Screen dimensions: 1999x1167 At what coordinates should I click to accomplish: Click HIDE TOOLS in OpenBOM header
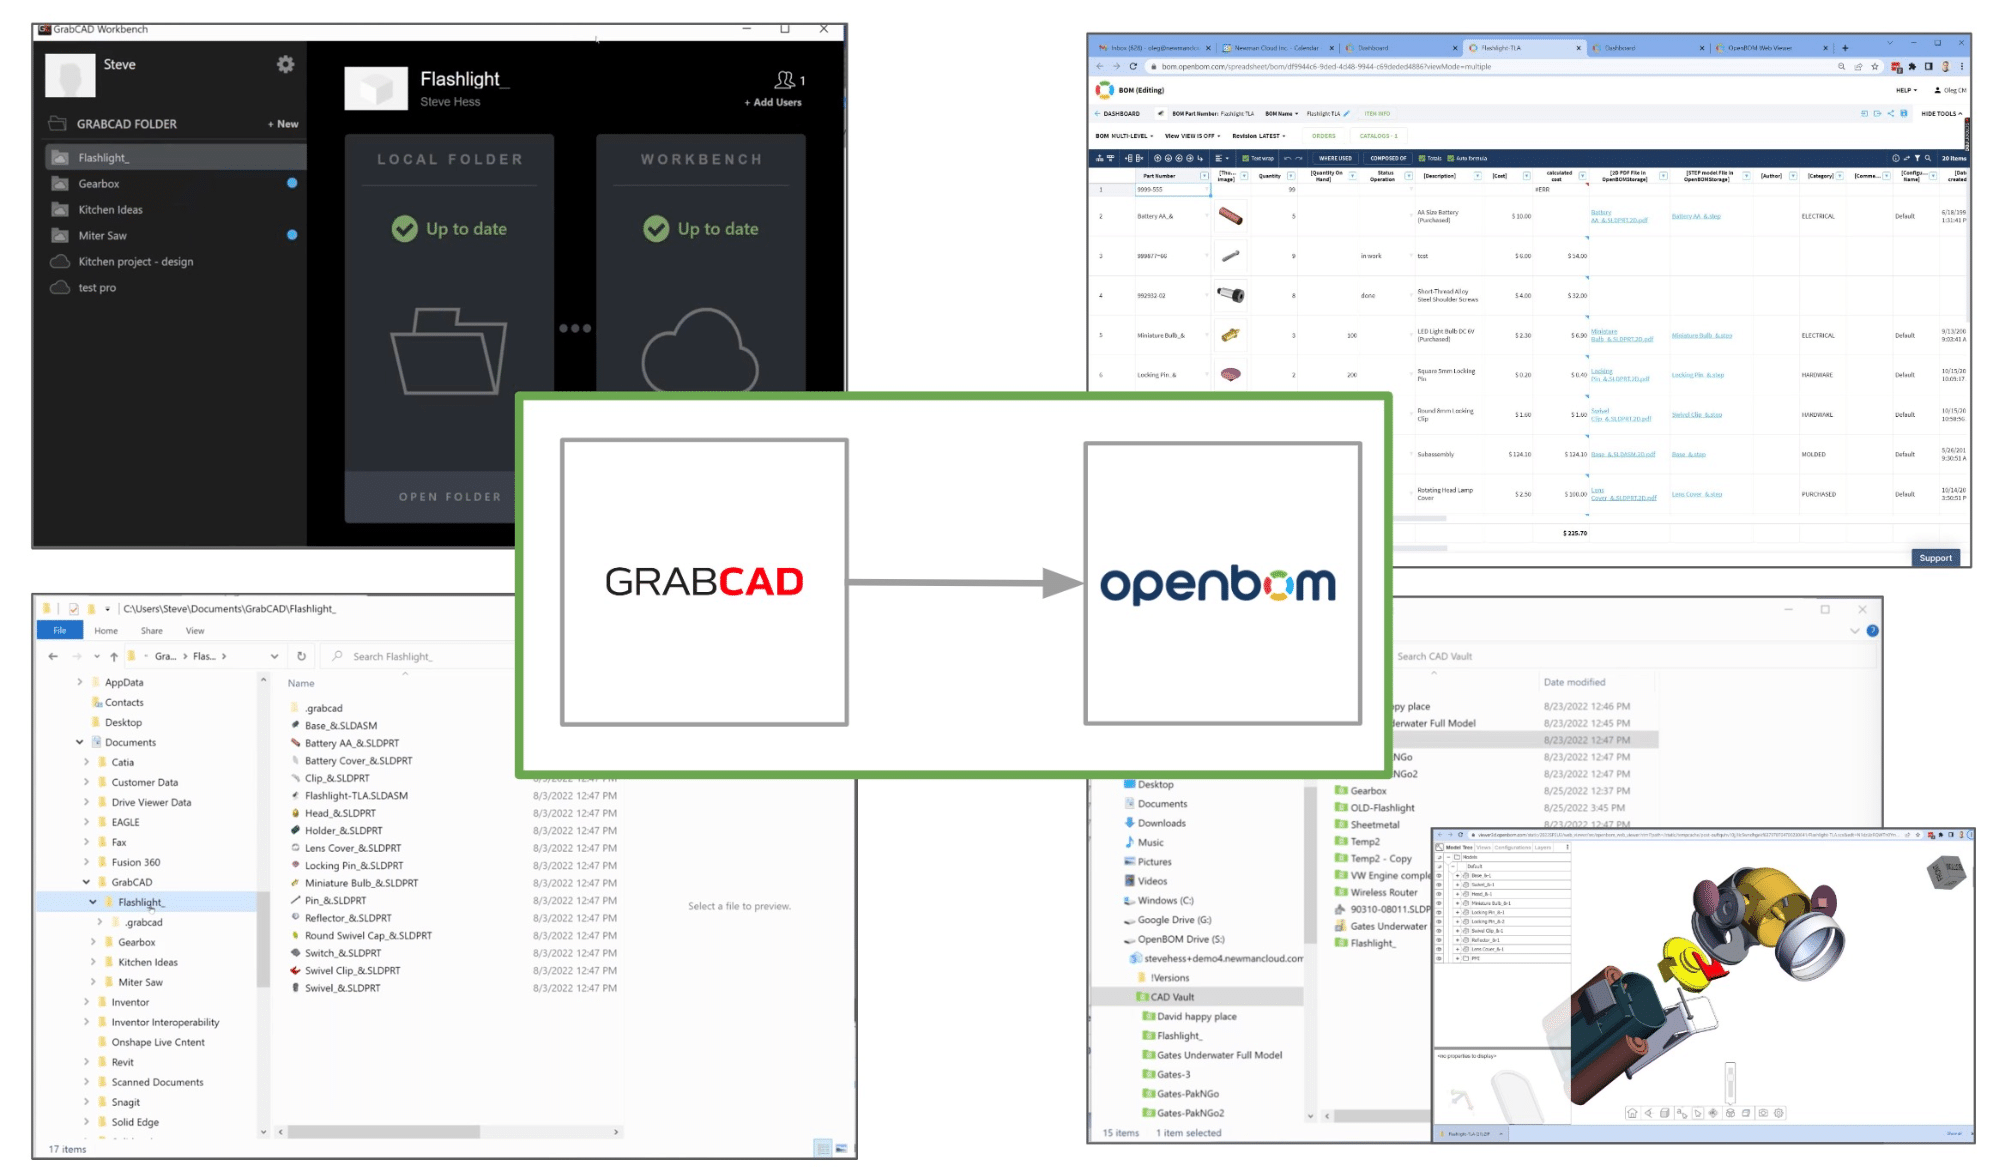(1941, 114)
